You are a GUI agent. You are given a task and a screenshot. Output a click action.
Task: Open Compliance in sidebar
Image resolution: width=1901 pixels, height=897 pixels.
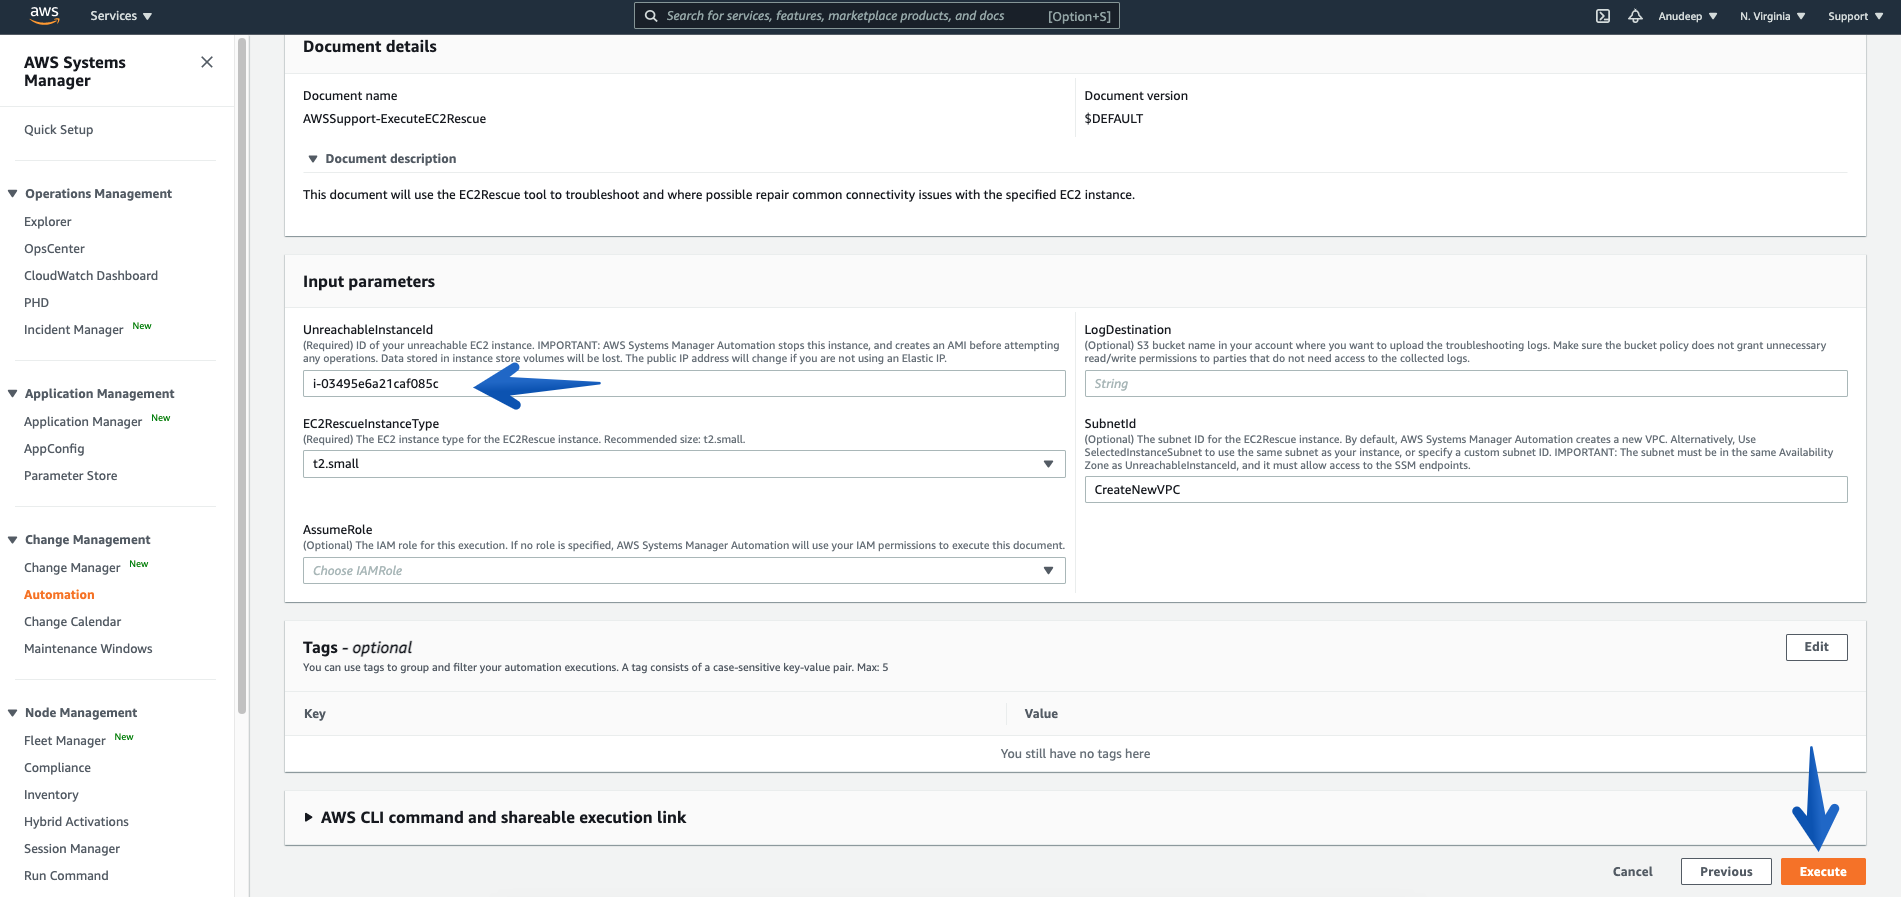coord(58,768)
